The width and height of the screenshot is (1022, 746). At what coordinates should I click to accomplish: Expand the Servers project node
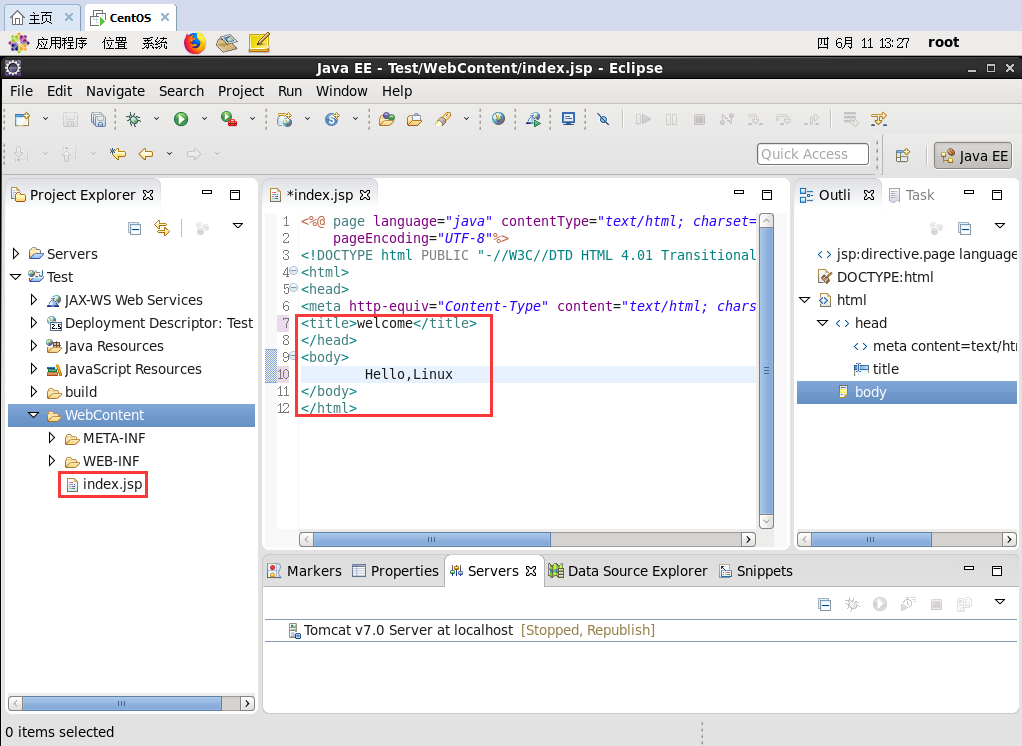[16, 254]
